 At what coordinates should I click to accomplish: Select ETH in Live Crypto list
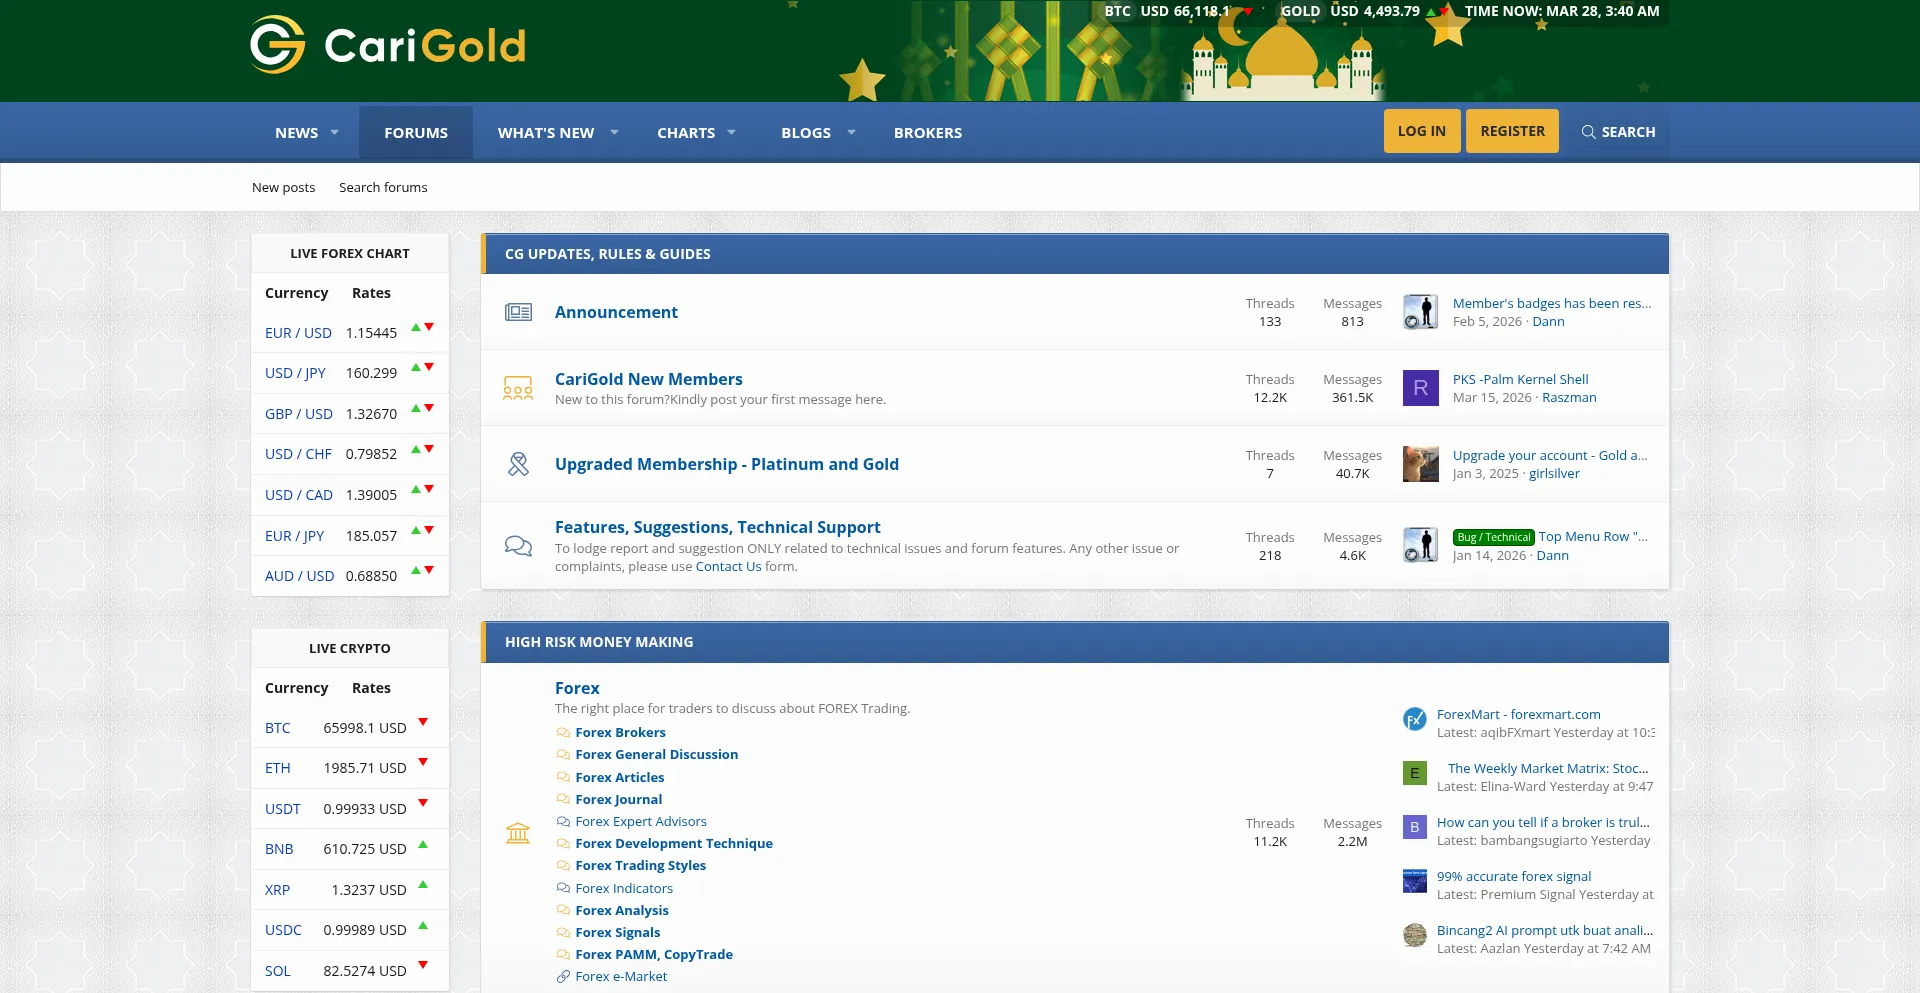pos(278,768)
